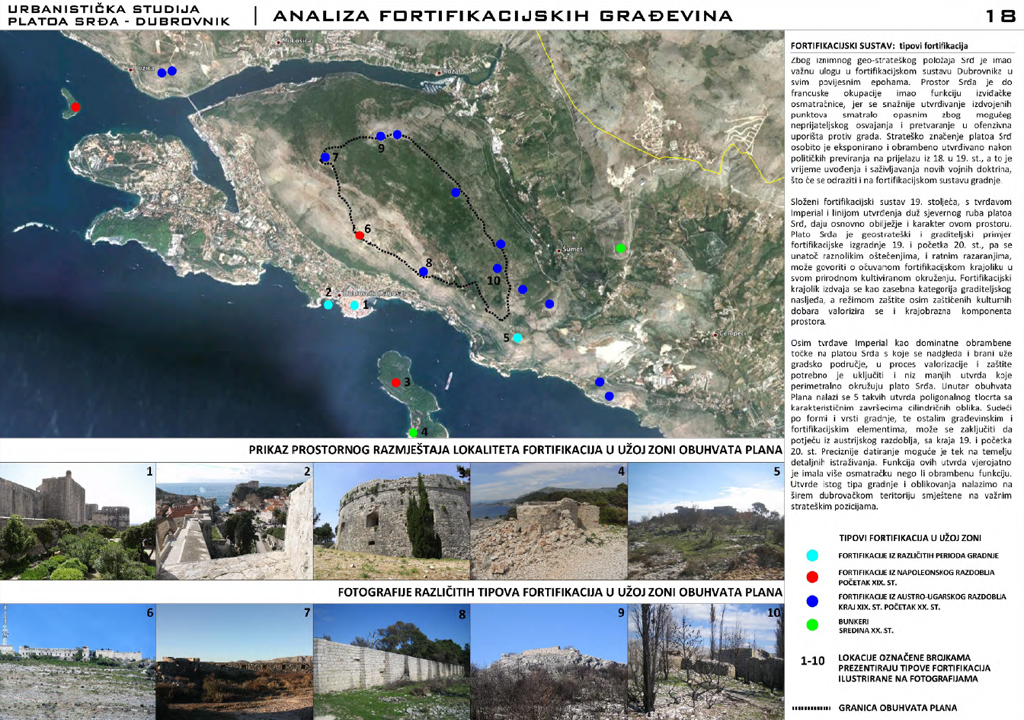Select the green marker labeled 4
Image resolution: width=1024 pixels, height=720 pixels.
tap(413, 432)
